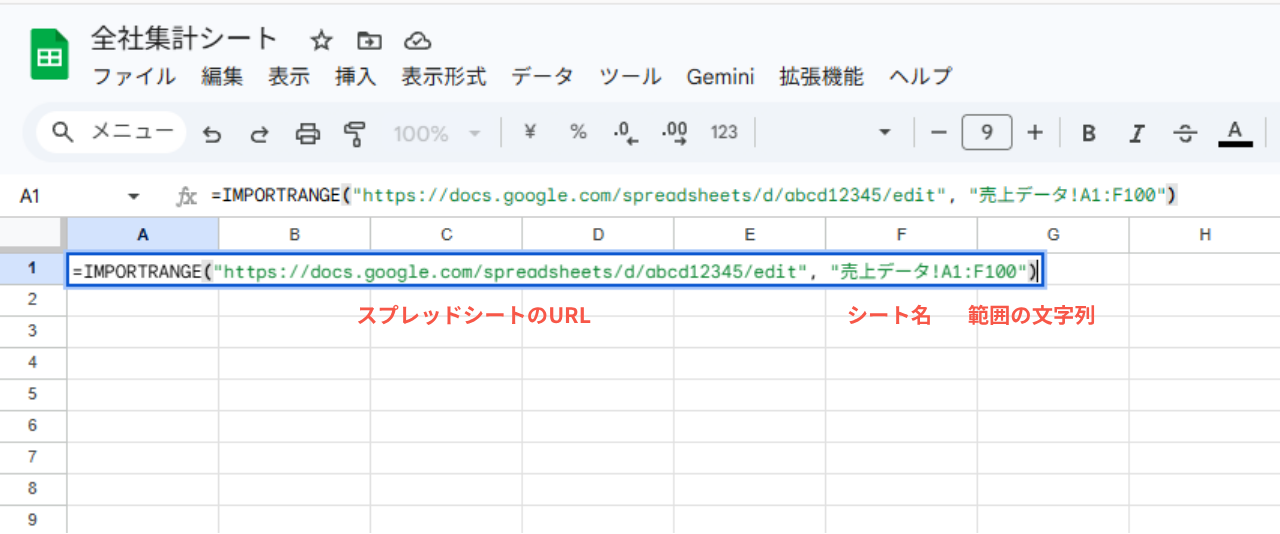Click the formula bar IMPORTRANGE text
The image size is (1280, 534).
[x=694, y=196]
